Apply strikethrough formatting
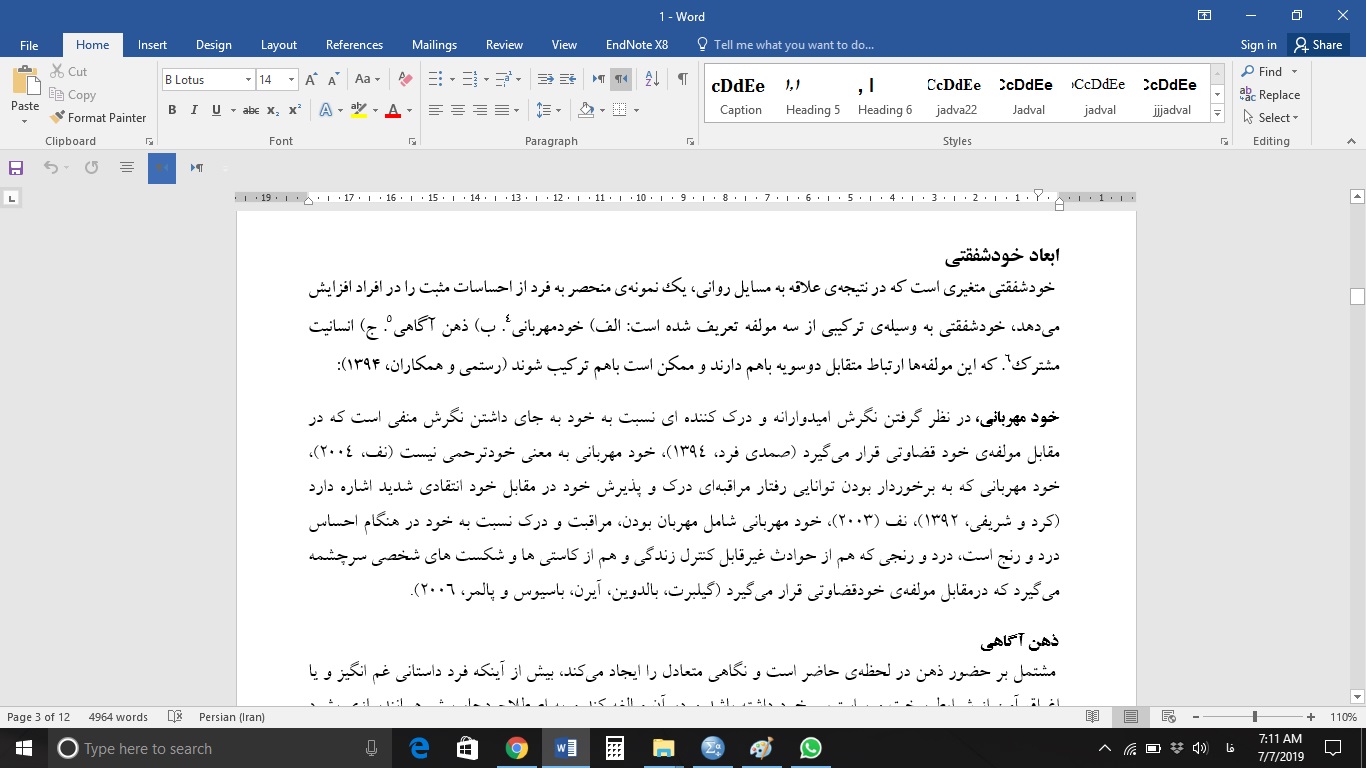Image resolution: width=1366 pixels, height=768 pixels. [x=250, y=110]
